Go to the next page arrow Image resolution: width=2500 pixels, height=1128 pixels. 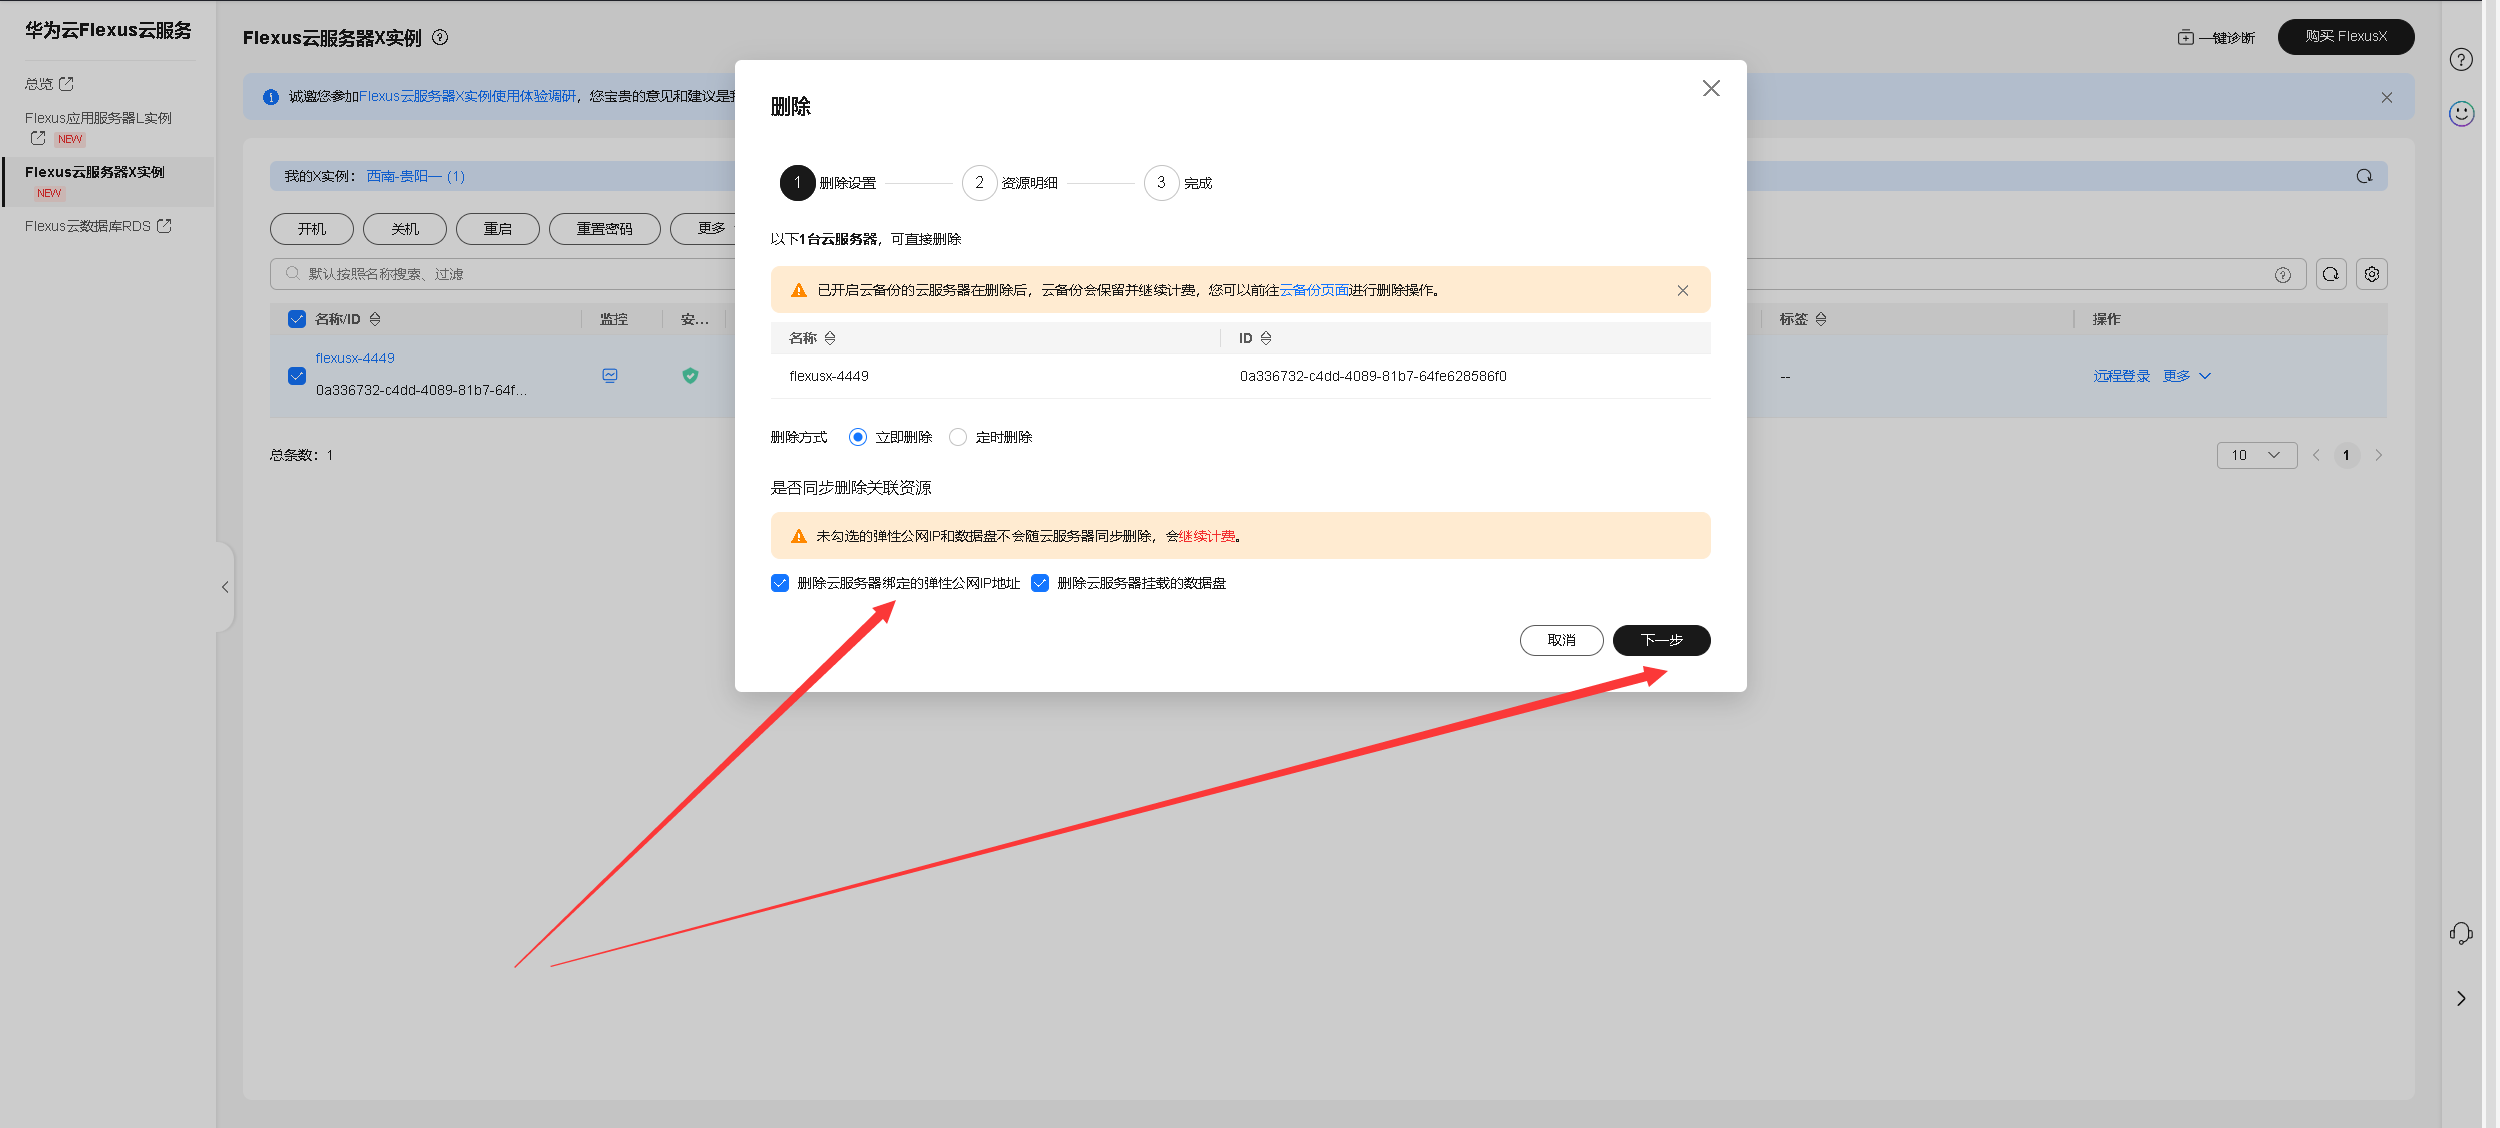pos(2379,455)
